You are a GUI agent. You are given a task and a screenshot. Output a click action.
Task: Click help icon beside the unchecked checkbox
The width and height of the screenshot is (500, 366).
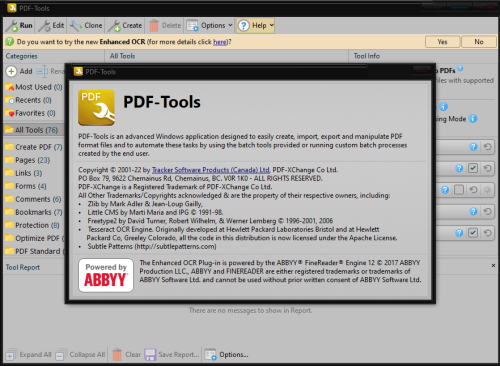pyautogui.click(x=445, y=190)
